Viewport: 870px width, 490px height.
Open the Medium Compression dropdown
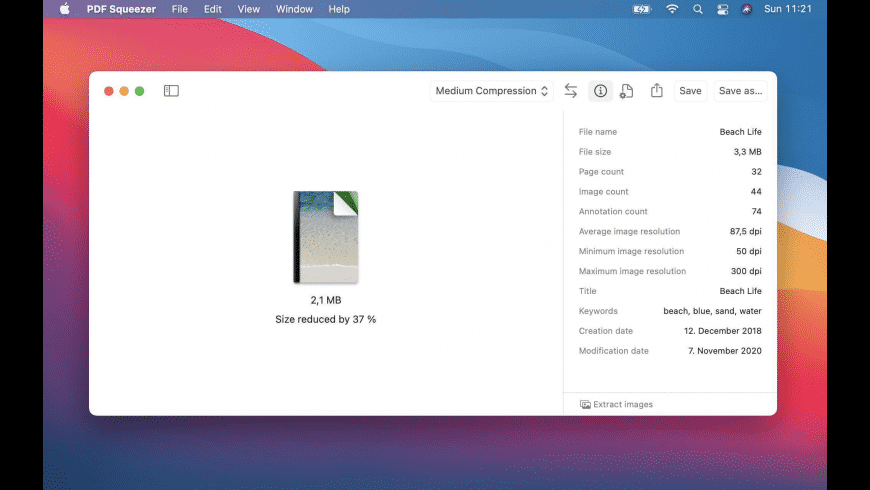coord(492,91)
